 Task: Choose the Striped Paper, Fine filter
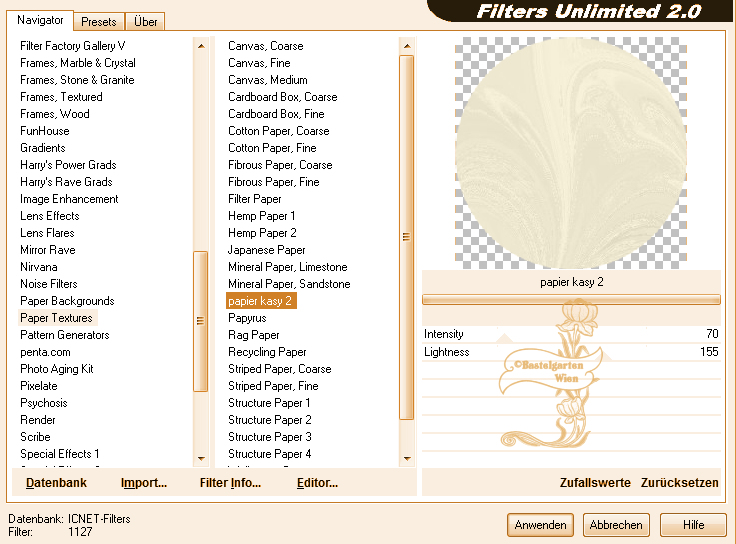(273, 386)
